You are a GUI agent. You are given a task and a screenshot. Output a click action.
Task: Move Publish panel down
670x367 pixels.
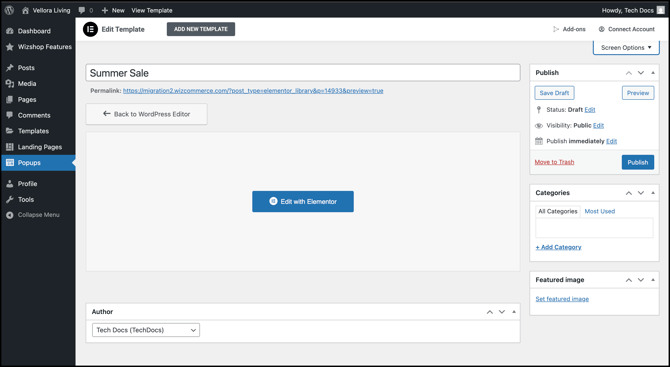(x=641, y=73)
